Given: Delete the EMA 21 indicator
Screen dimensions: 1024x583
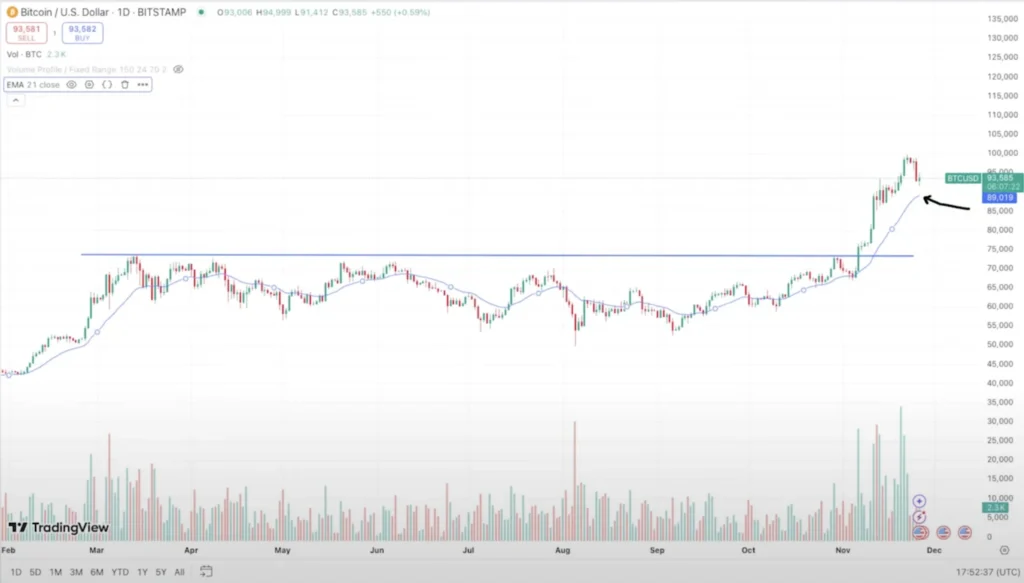Looking at the screenshot, I should (x=125, y=85).
